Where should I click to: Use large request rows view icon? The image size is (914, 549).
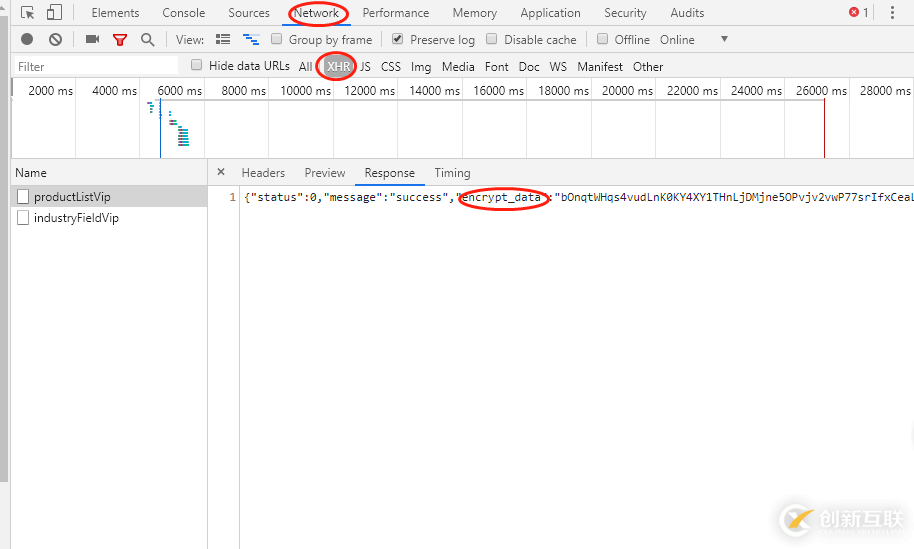223,39
